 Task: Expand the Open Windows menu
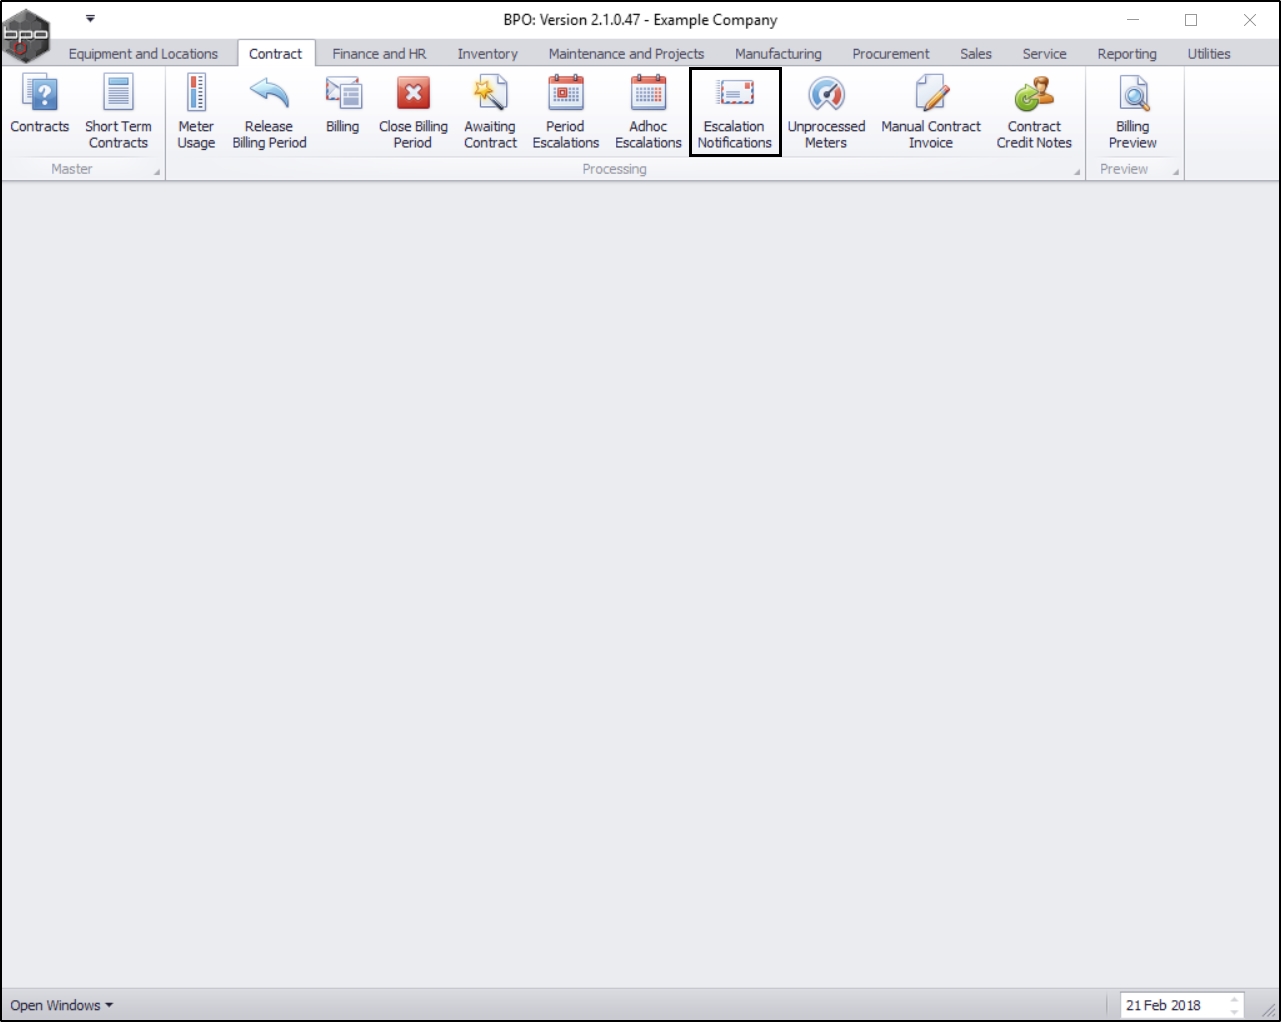(61, 1005)
